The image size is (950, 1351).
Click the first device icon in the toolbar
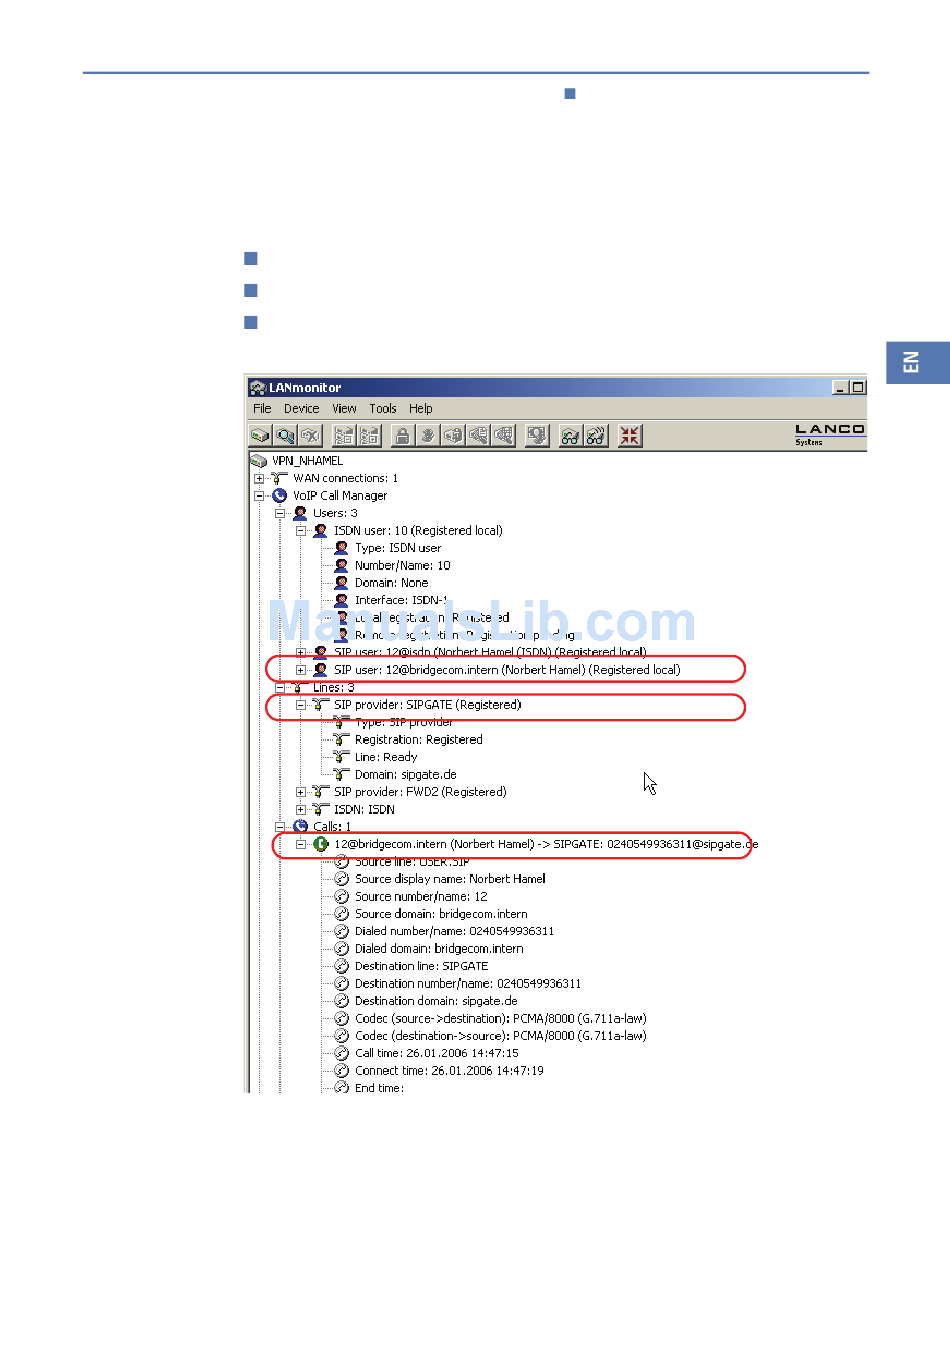click(x=260, y=436)
